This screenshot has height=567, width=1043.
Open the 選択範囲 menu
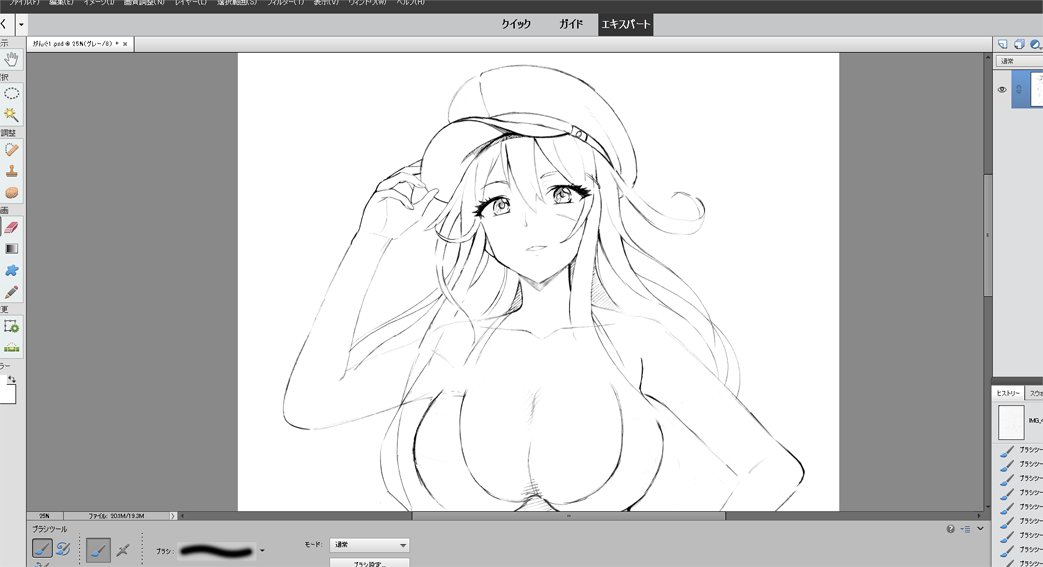[237, 3]
